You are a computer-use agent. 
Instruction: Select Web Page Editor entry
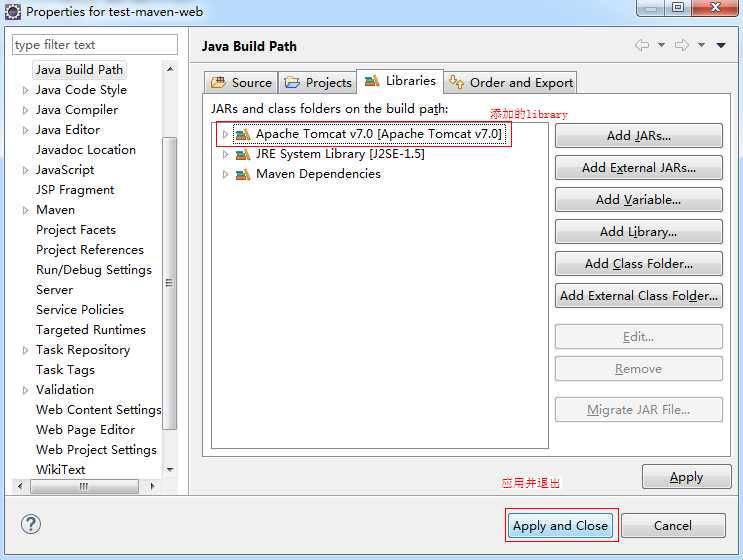[x=85, y=430]
